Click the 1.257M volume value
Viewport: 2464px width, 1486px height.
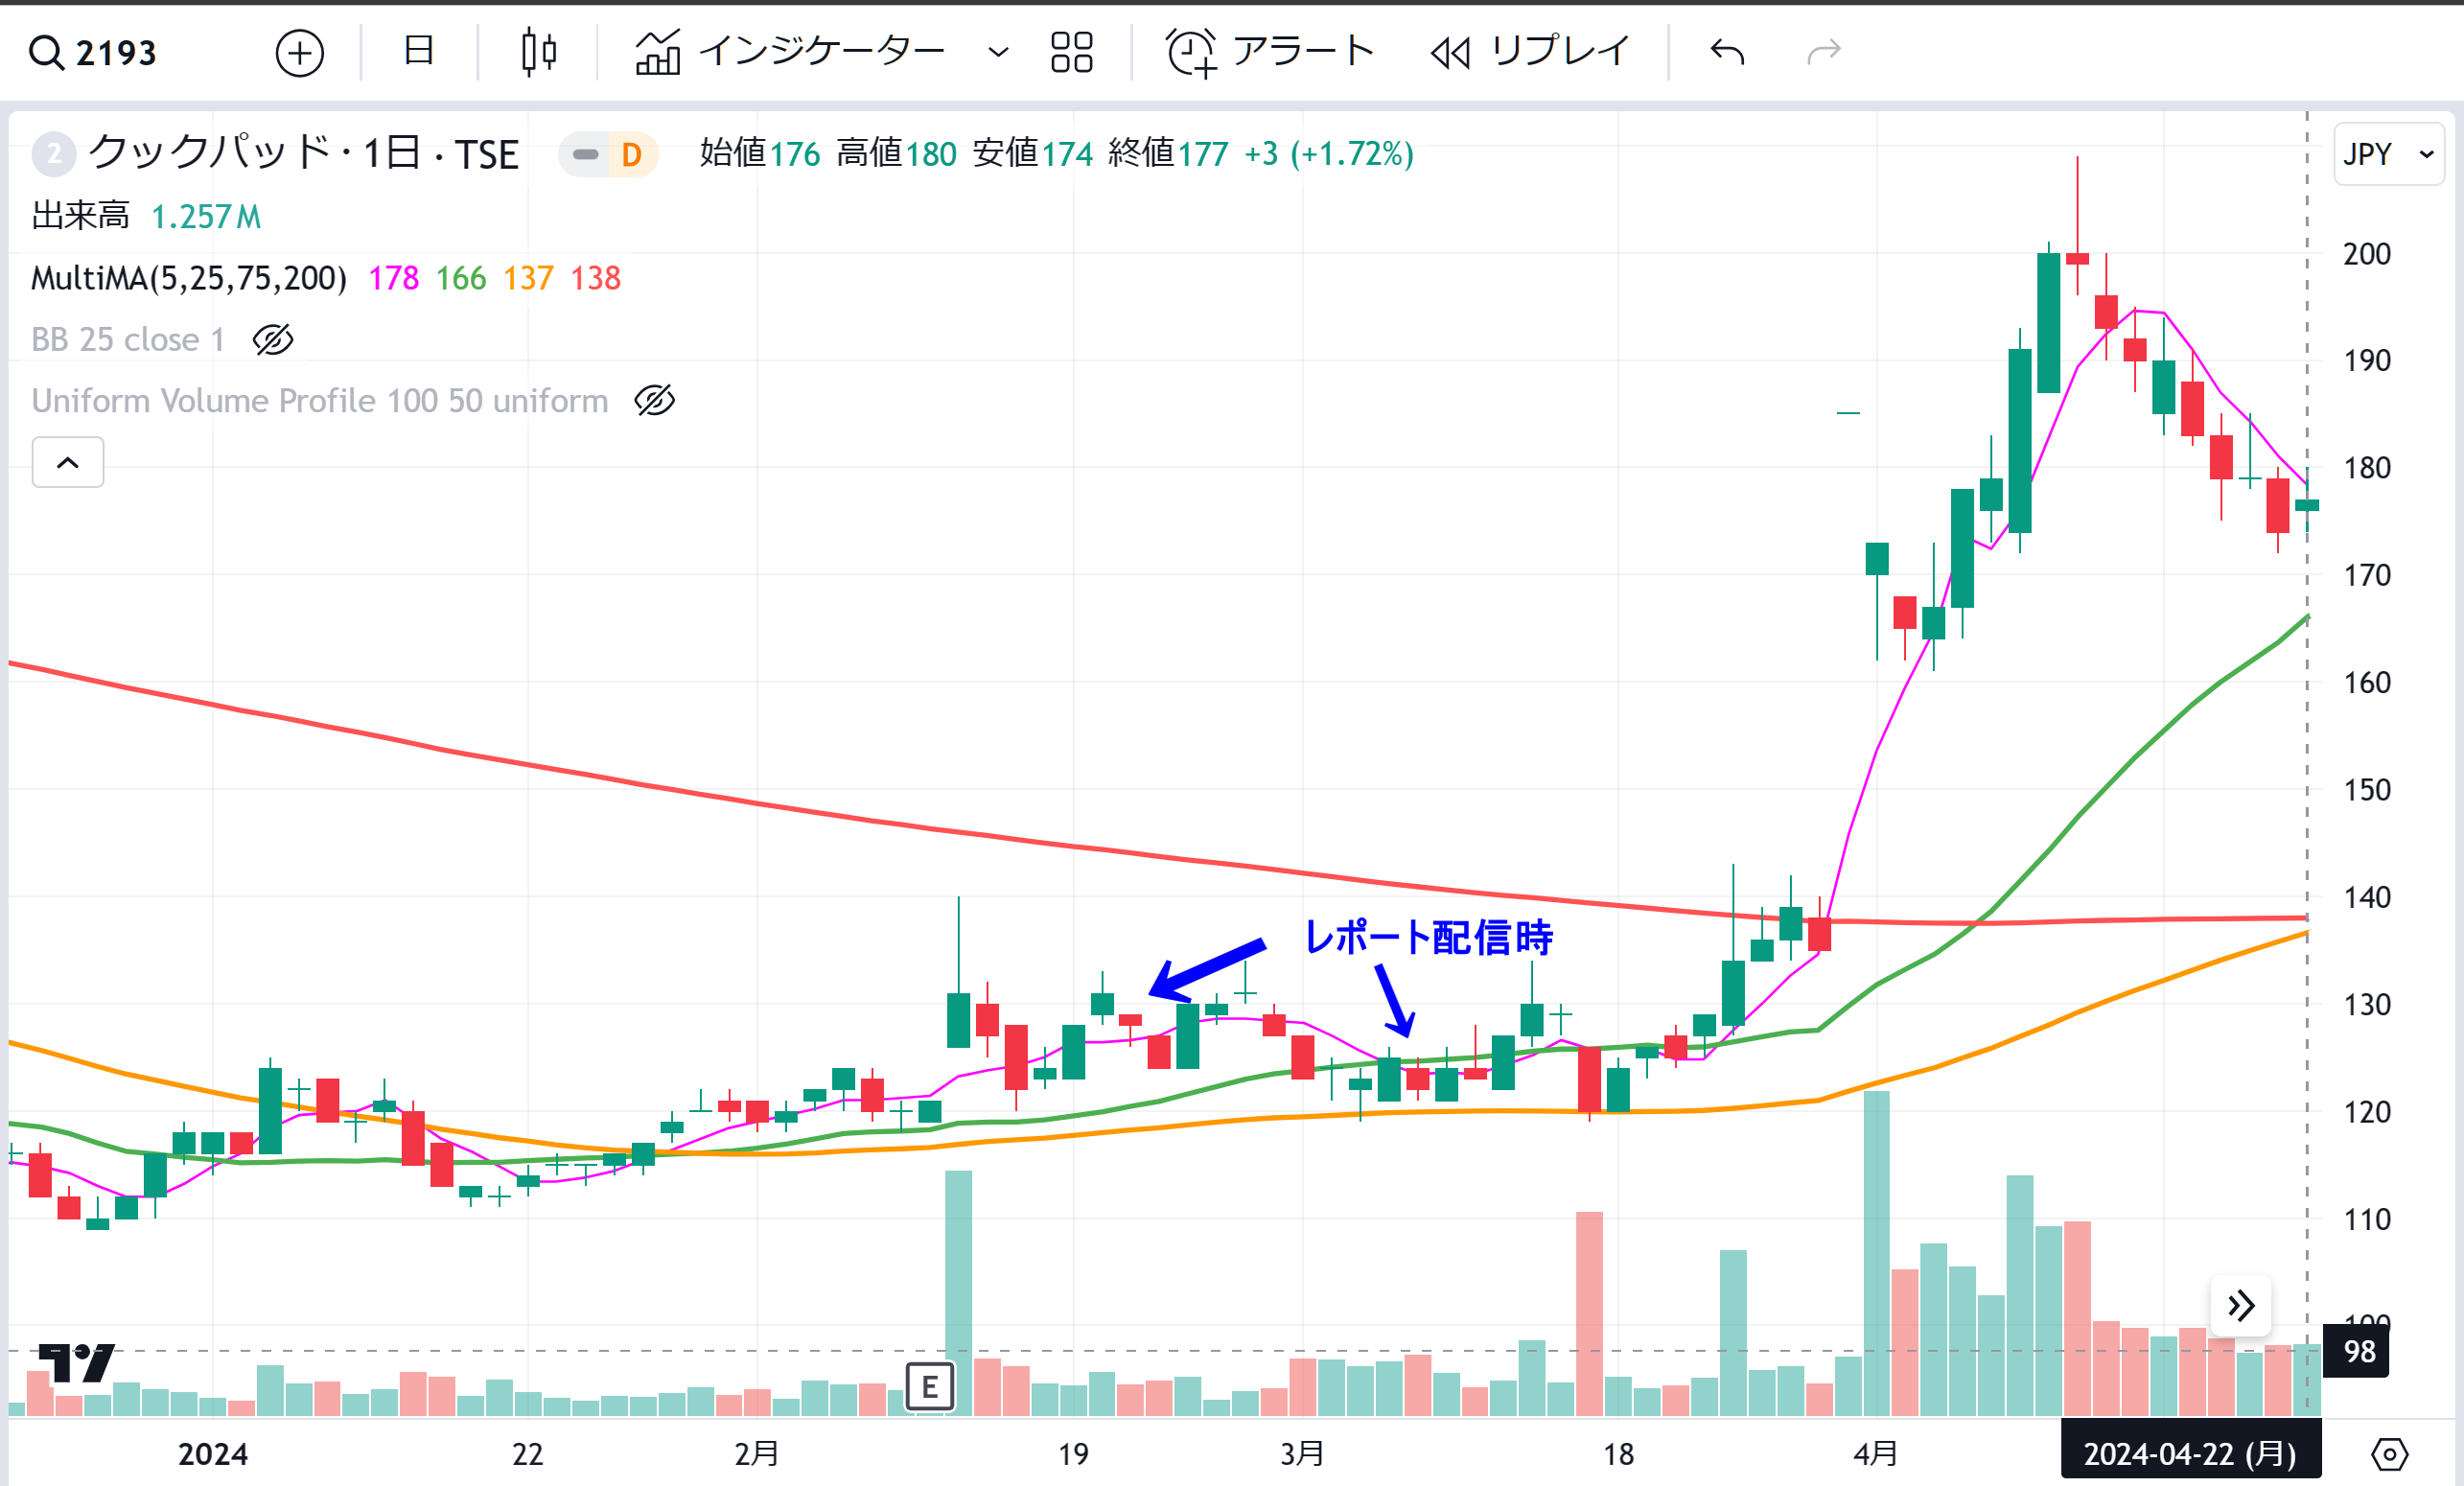(206, 216)
